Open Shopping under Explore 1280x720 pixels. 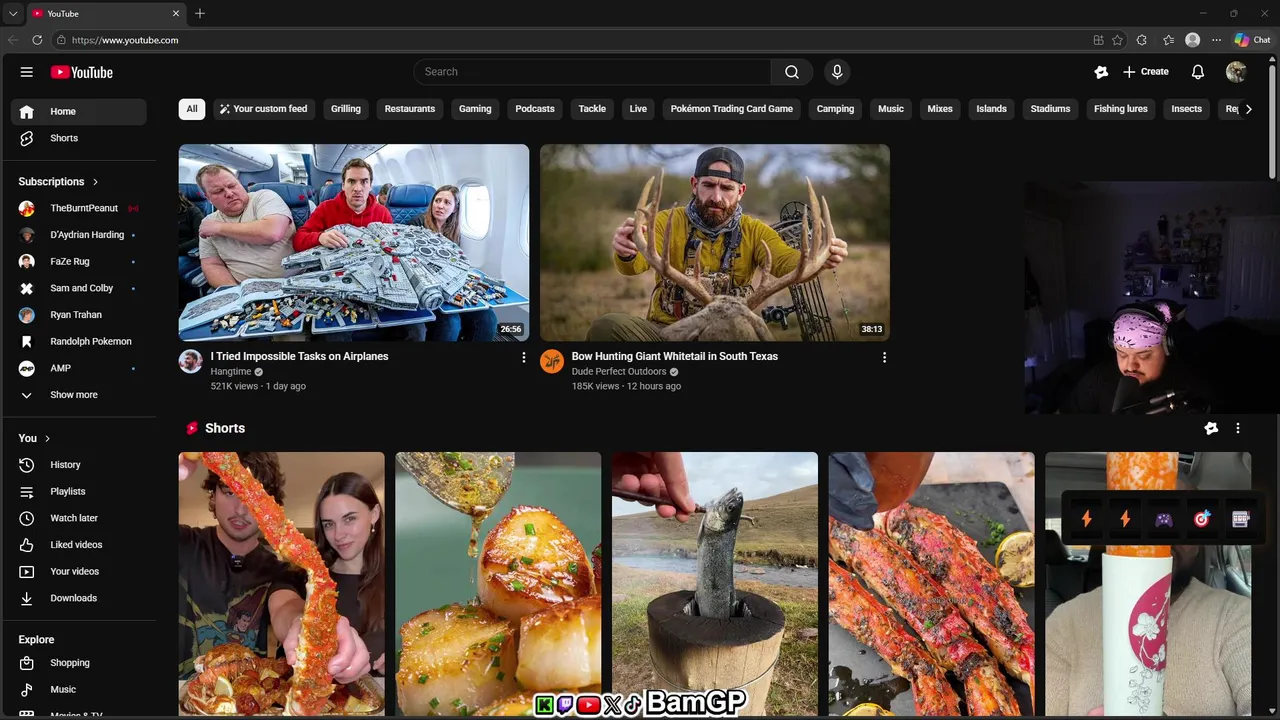[79, 663]
